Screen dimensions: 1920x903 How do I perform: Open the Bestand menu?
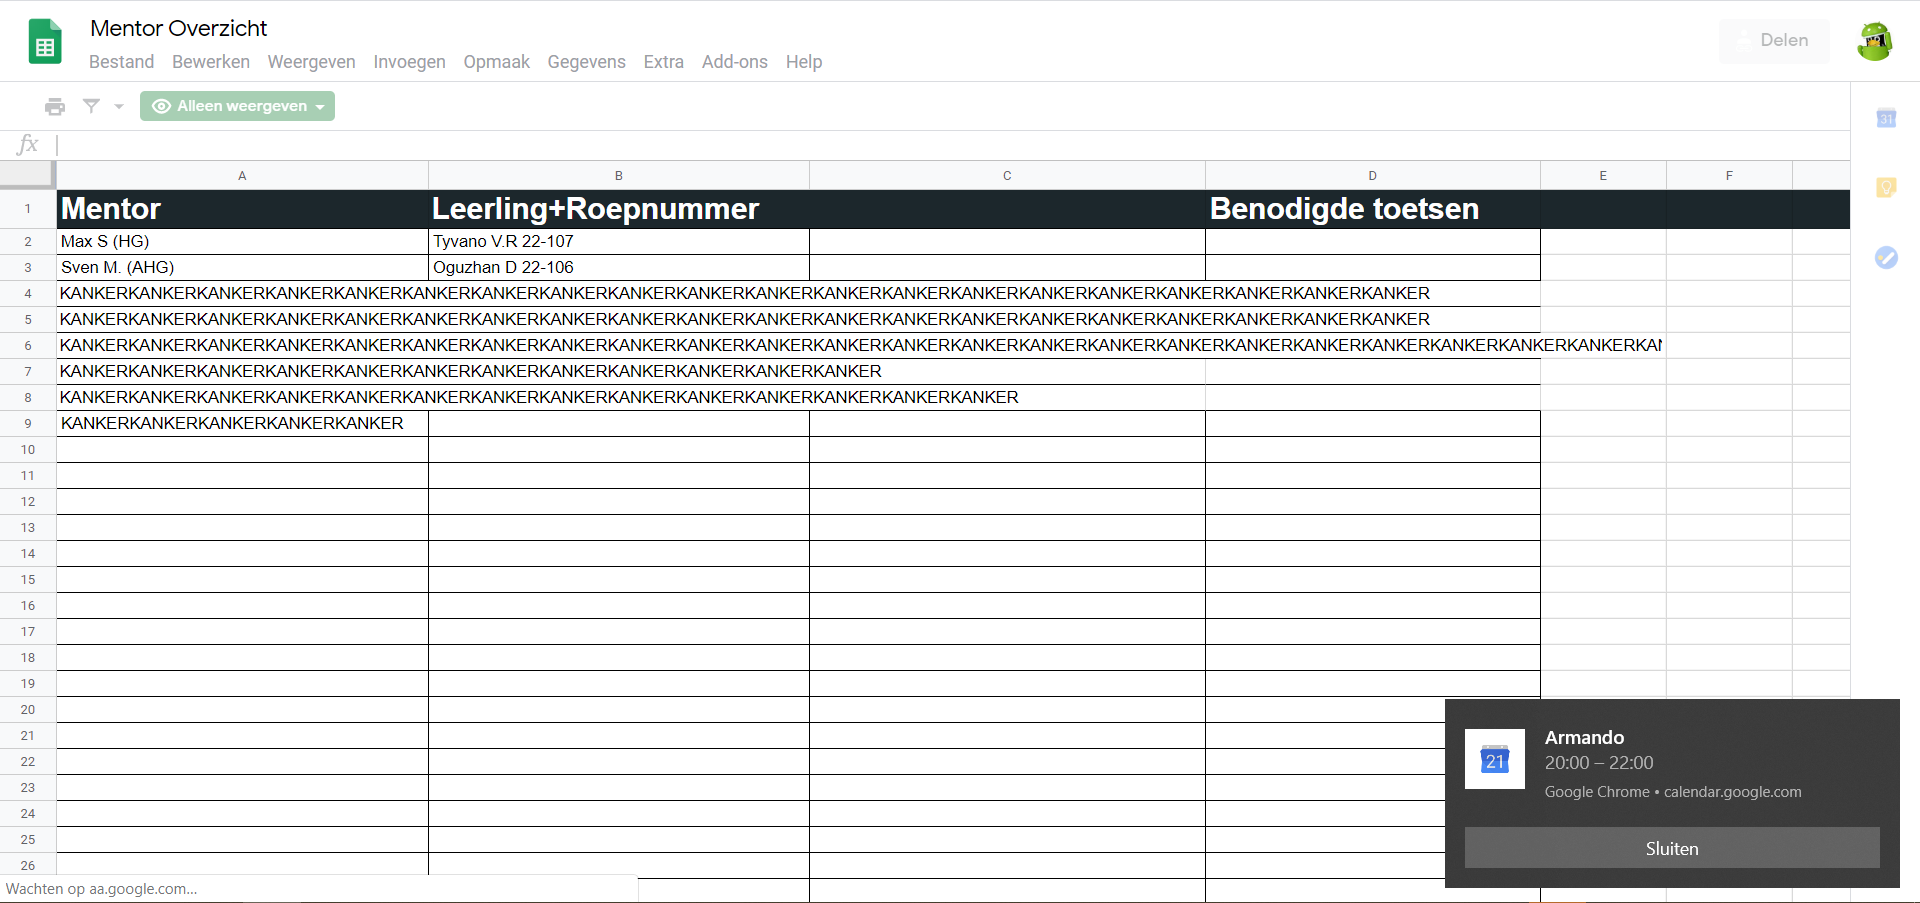click(121, 62)
